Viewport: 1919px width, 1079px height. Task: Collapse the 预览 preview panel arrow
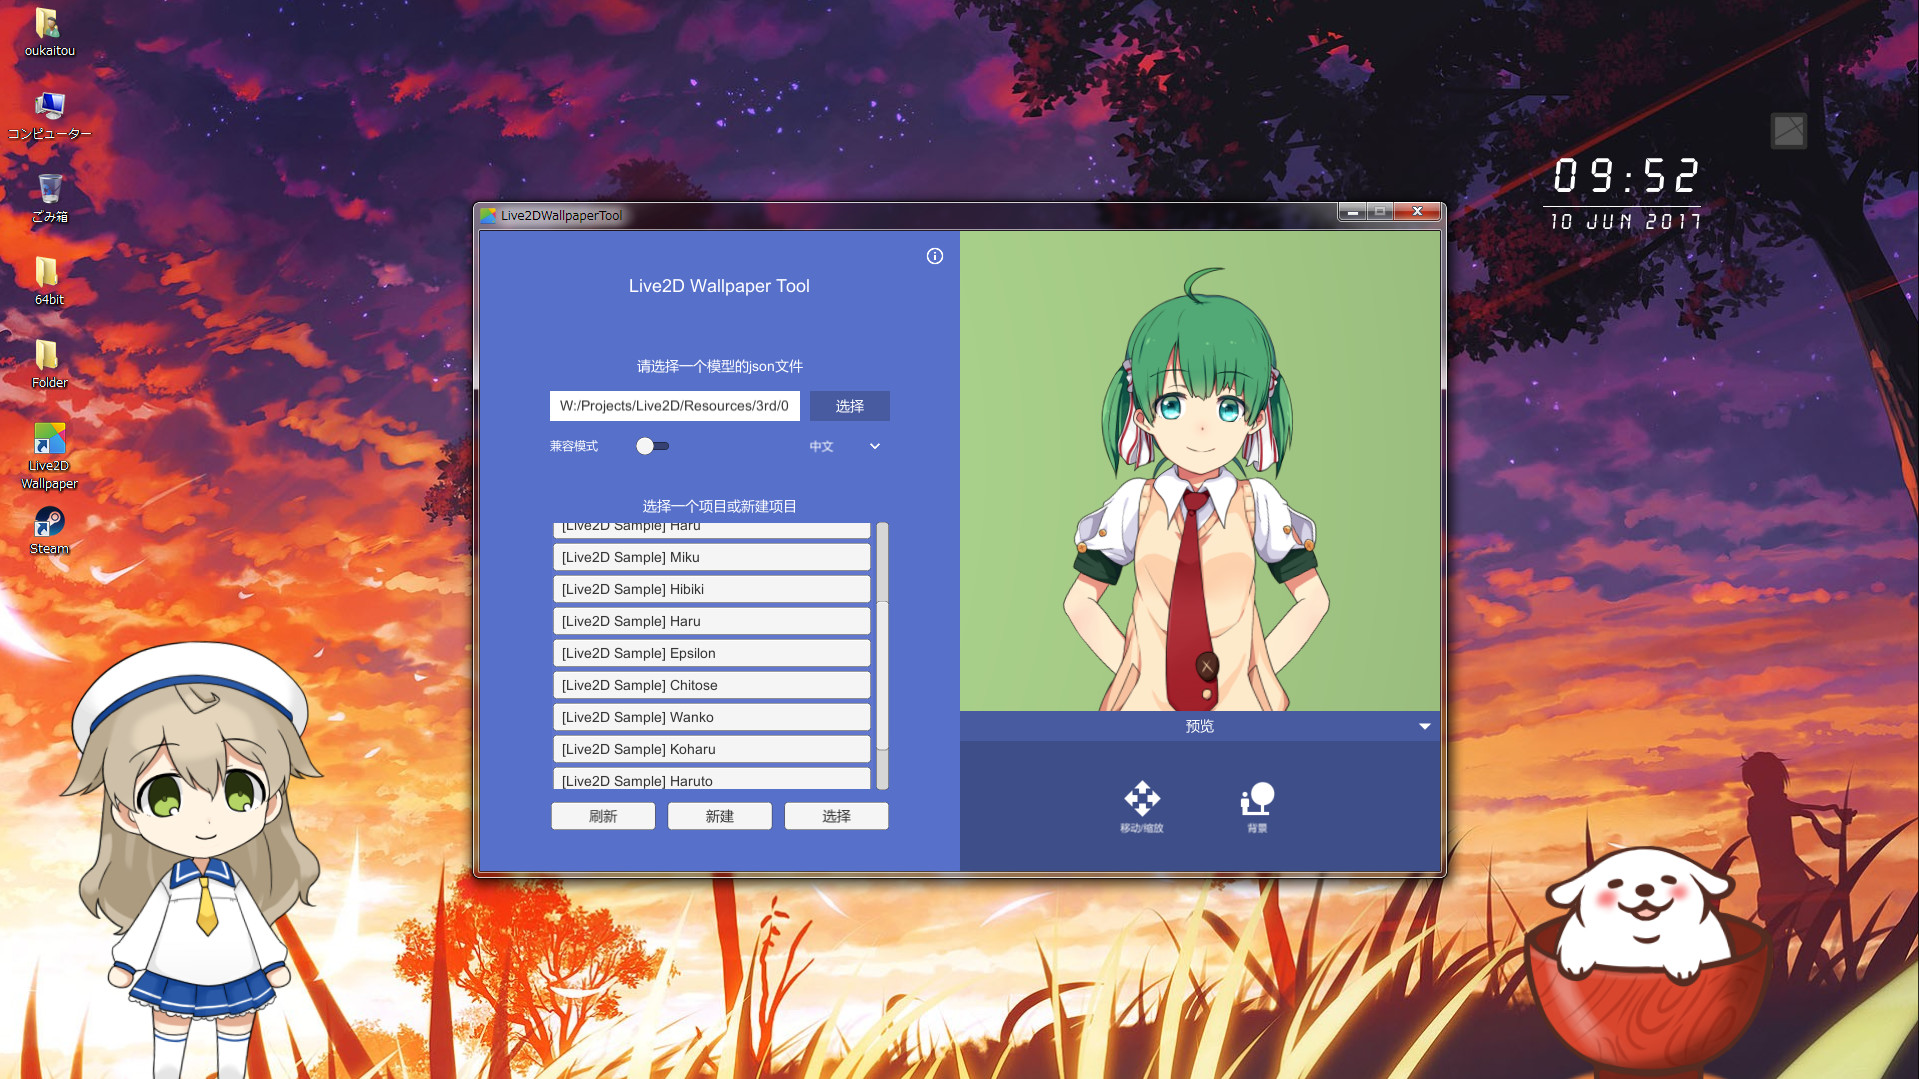[x=1424, y=726]
